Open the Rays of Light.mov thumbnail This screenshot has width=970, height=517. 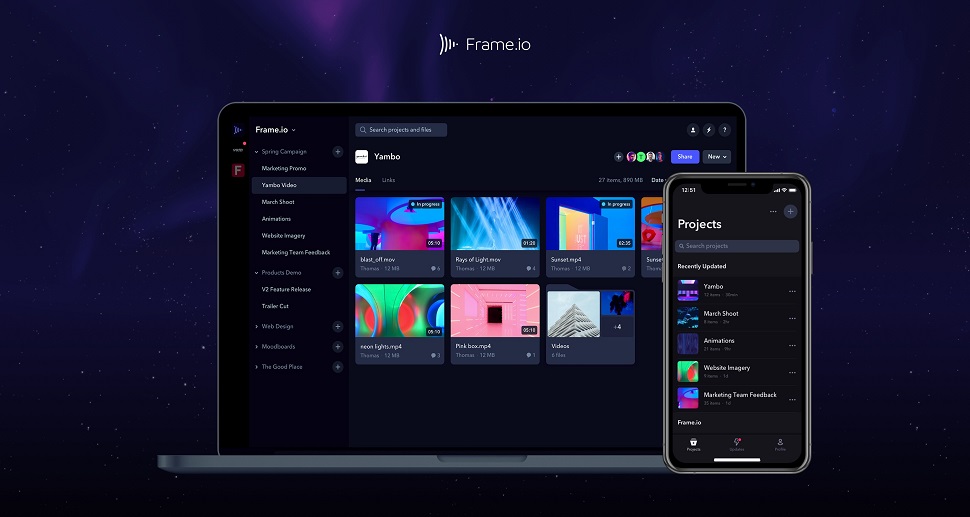click(495, 223)
